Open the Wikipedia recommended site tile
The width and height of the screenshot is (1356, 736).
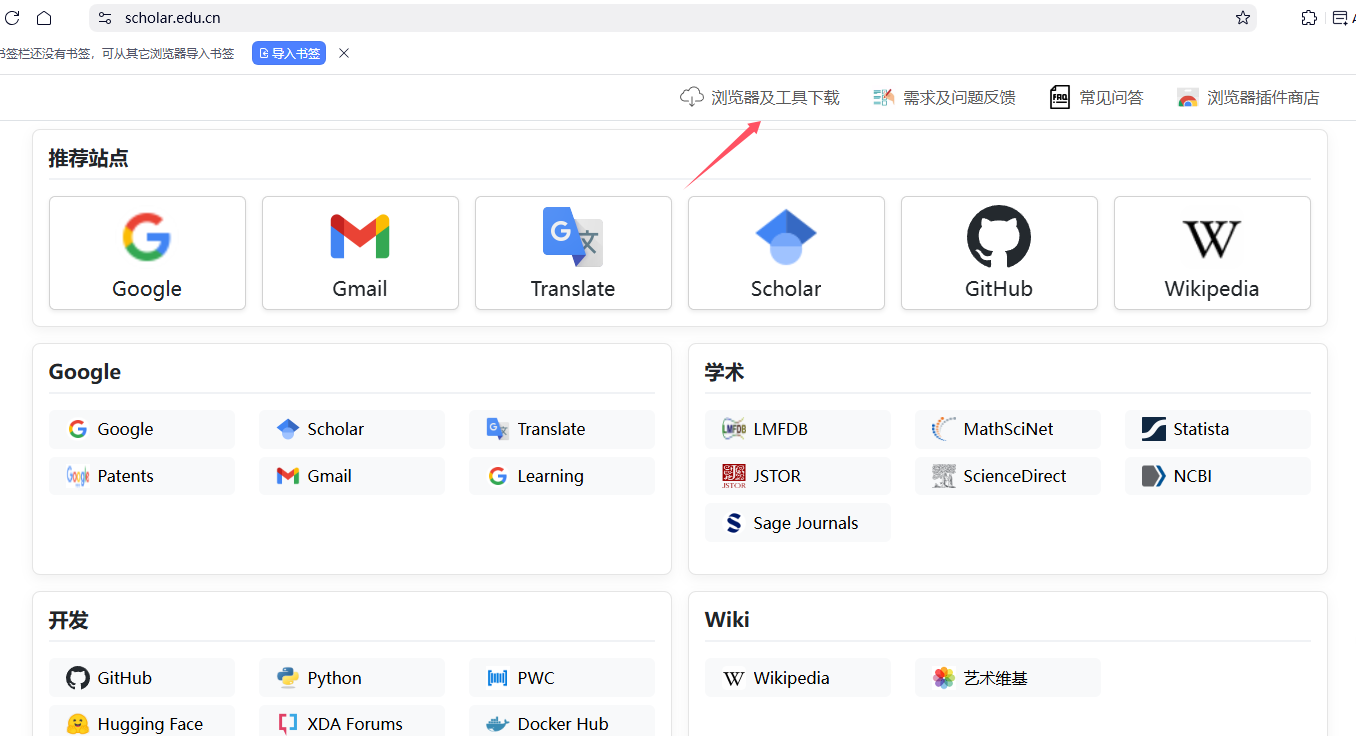1212,253
